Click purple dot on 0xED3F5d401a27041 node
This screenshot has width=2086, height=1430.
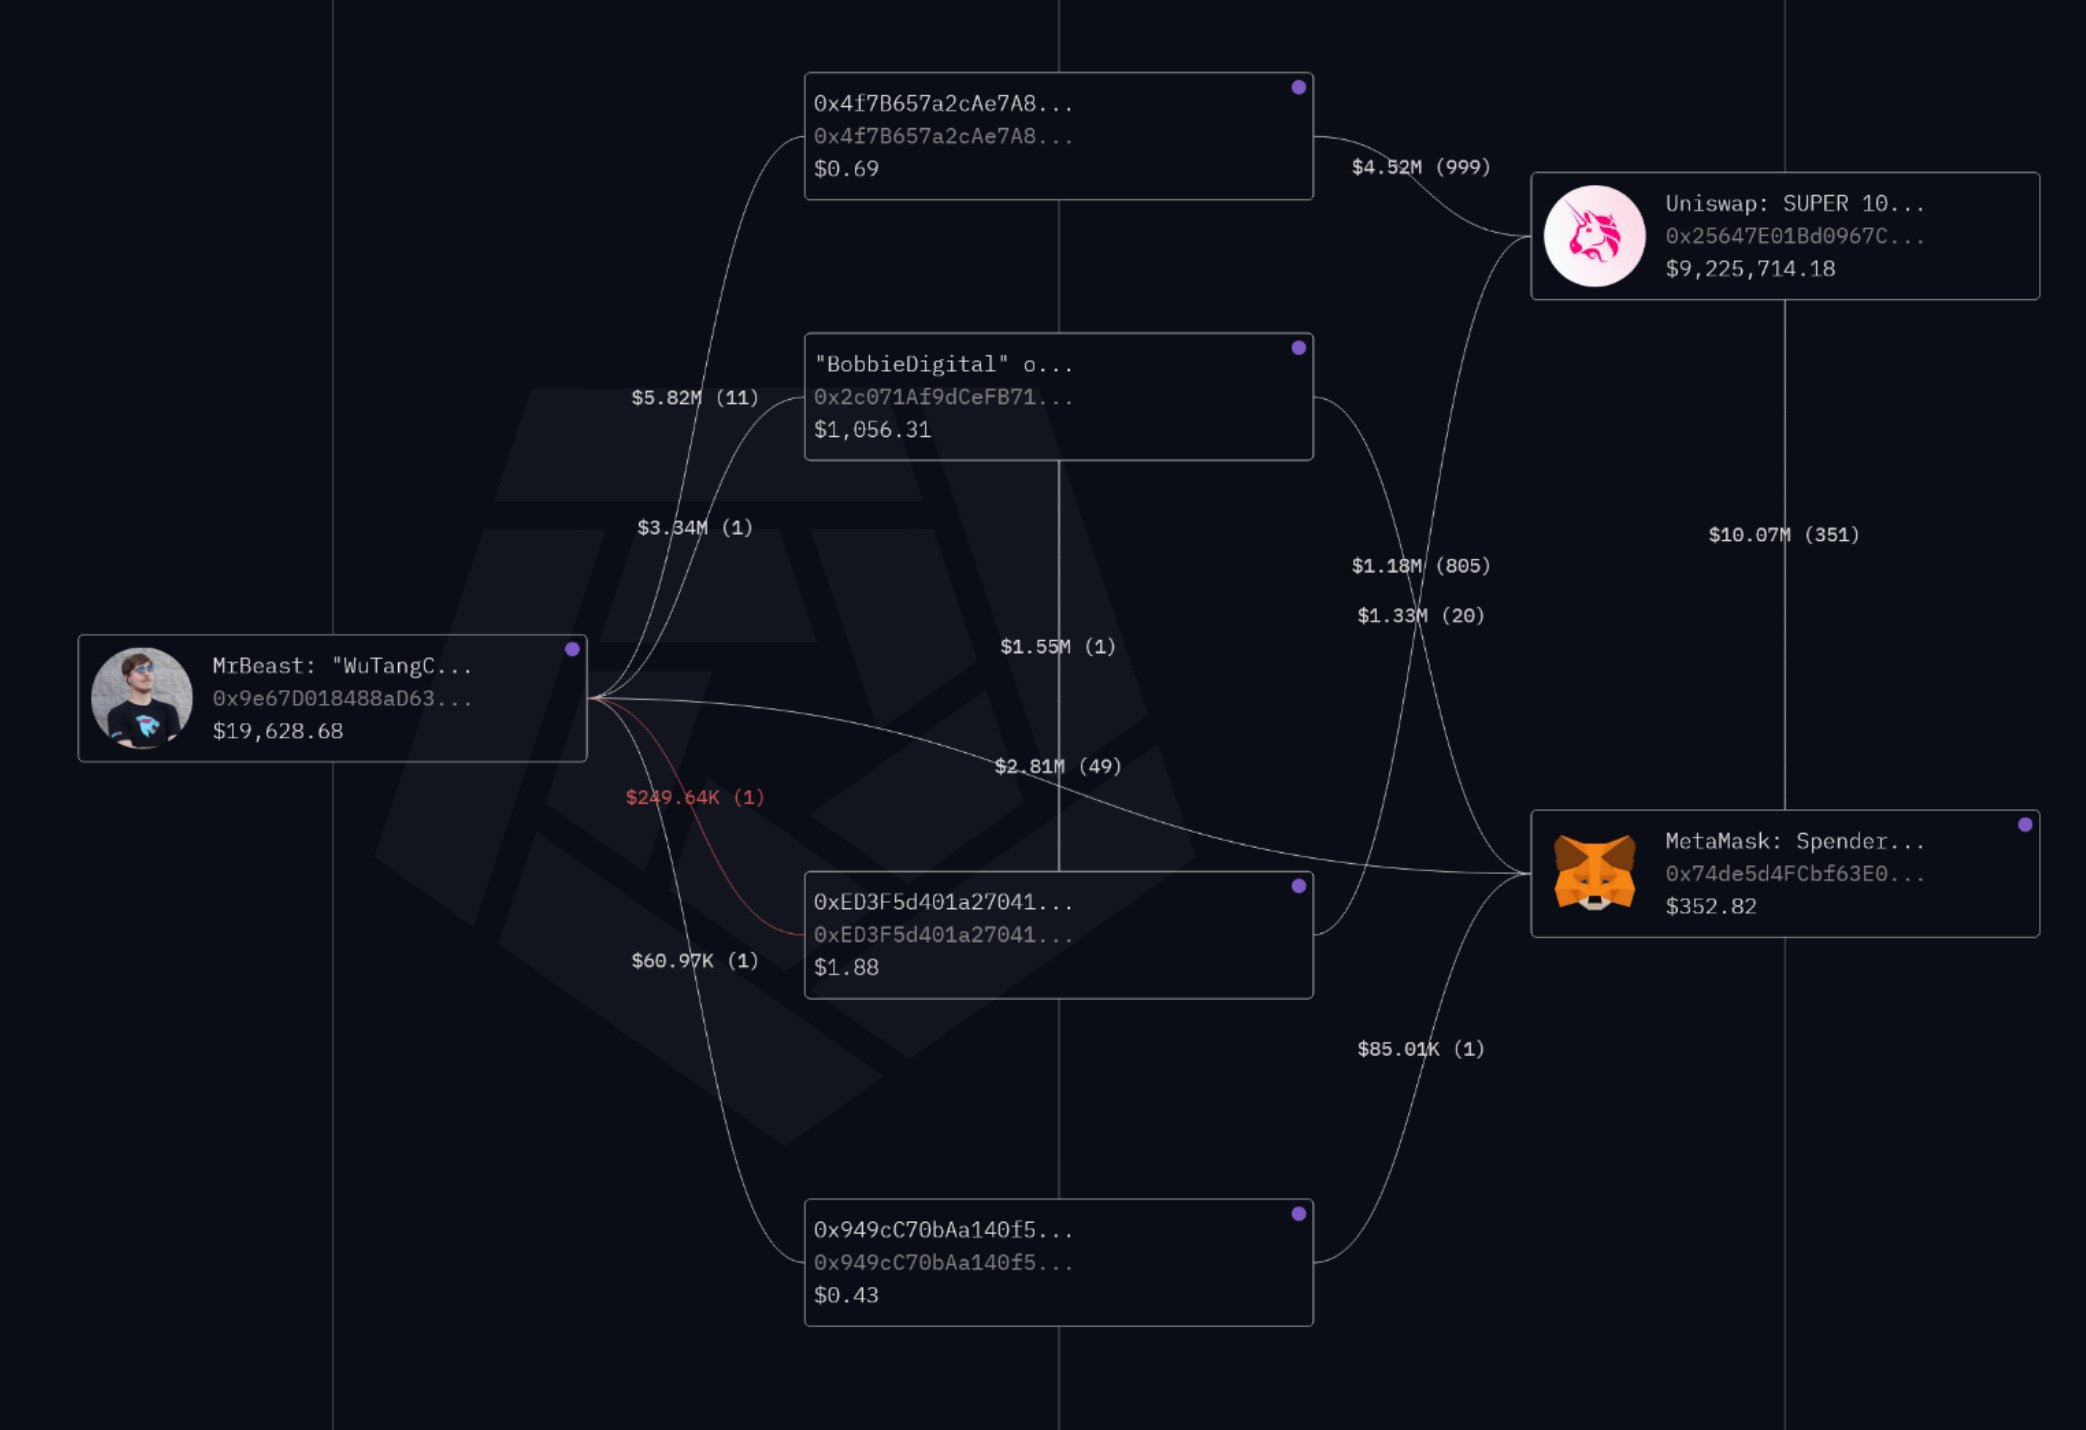(1298, 886)
